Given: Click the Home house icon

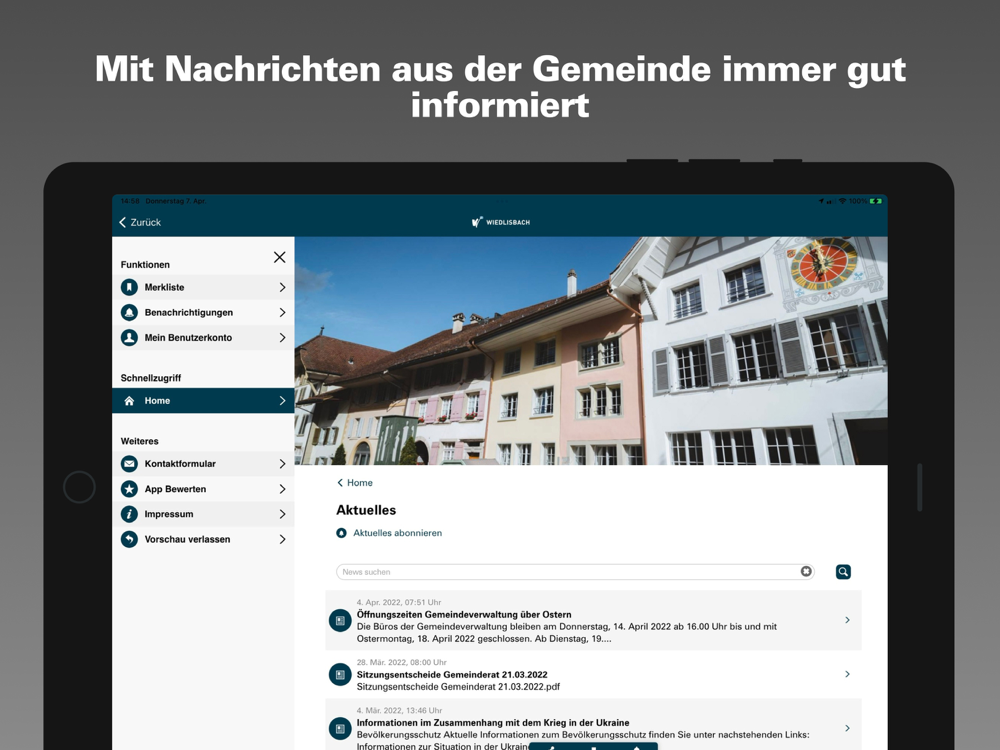Looking at the screenshot, I should [129, 401].
